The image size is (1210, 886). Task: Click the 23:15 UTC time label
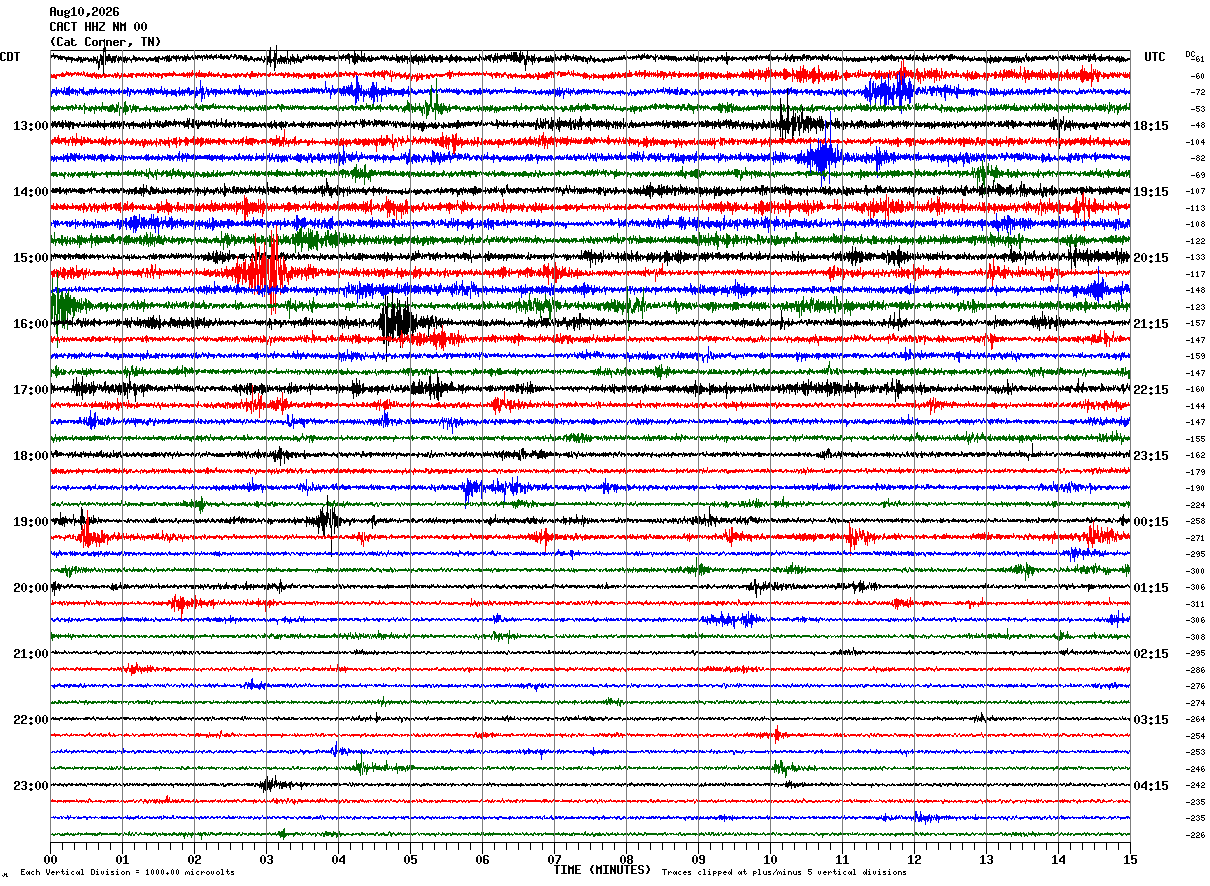(x=1151, y=456)
